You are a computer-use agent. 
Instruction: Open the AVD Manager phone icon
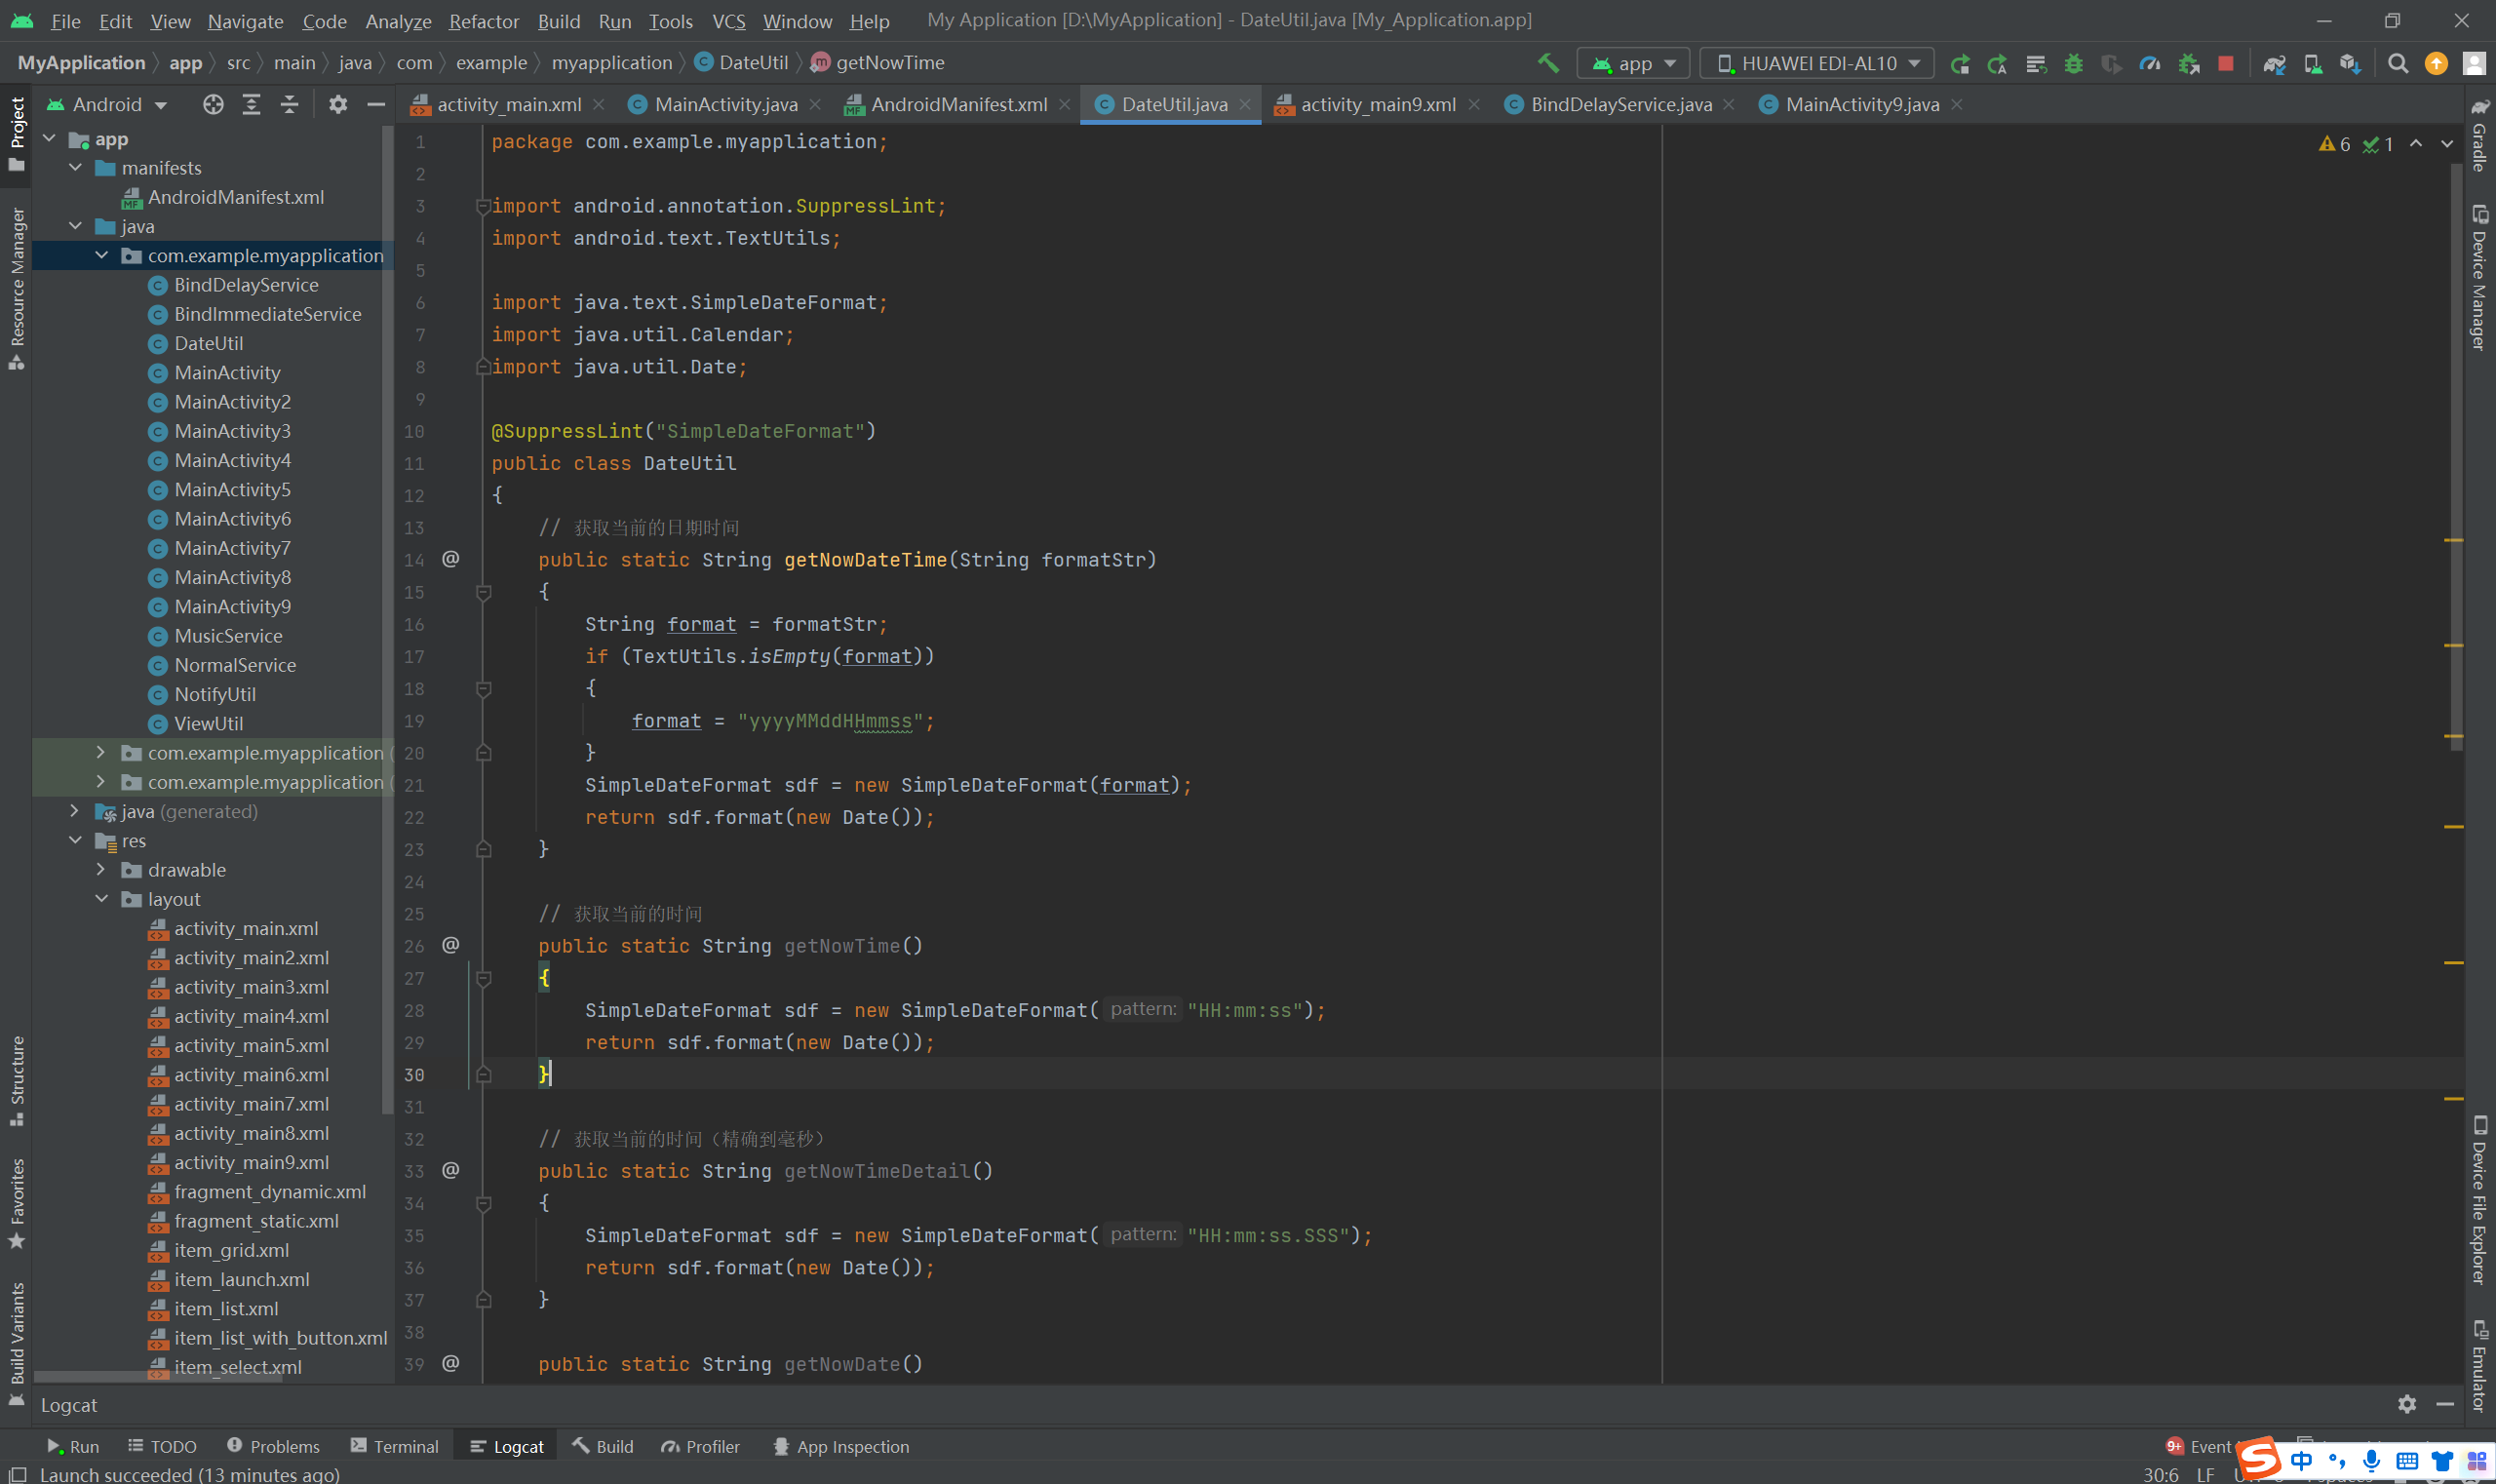click(x=2312, y=63)
